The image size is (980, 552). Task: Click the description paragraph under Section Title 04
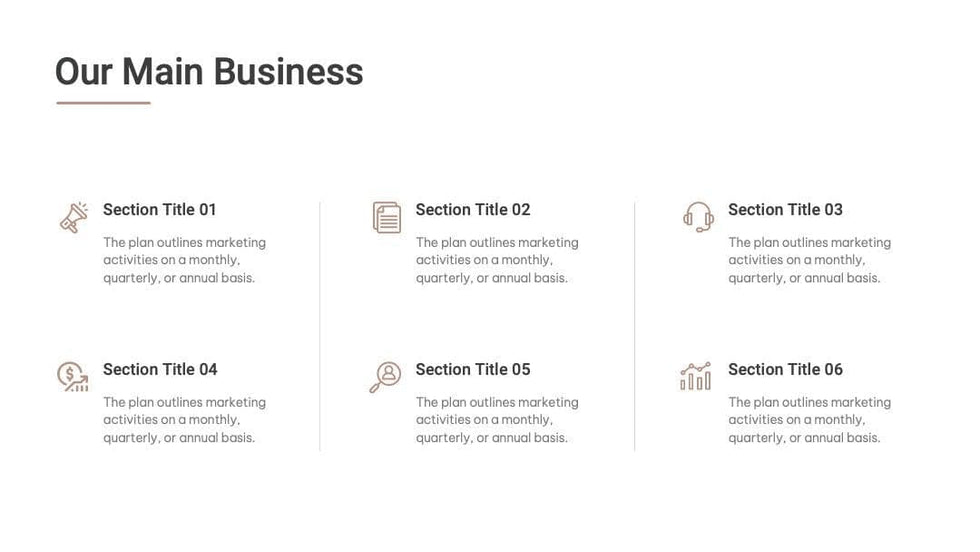click(184, 420)
